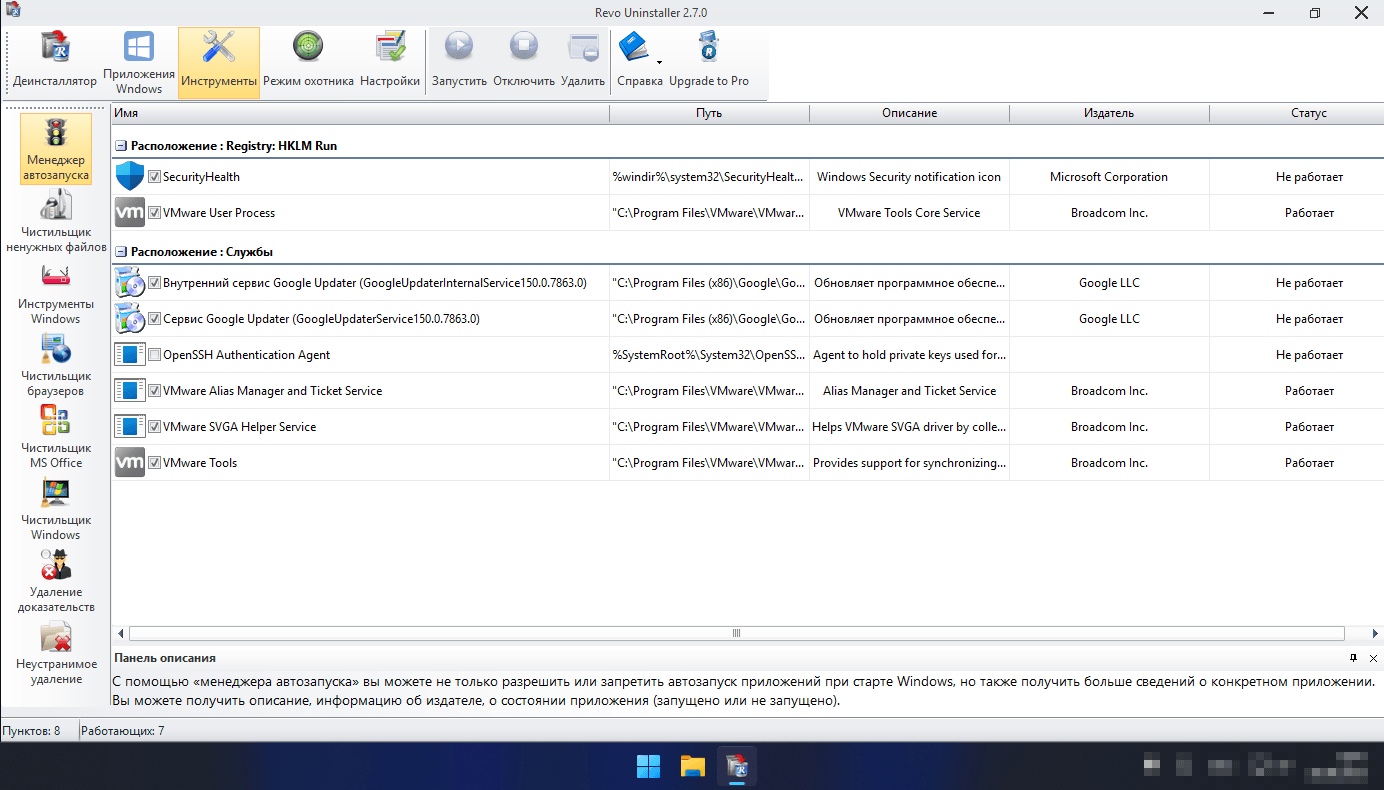
Task: Sort by the Путь column header
Action: tap(709, 113)
